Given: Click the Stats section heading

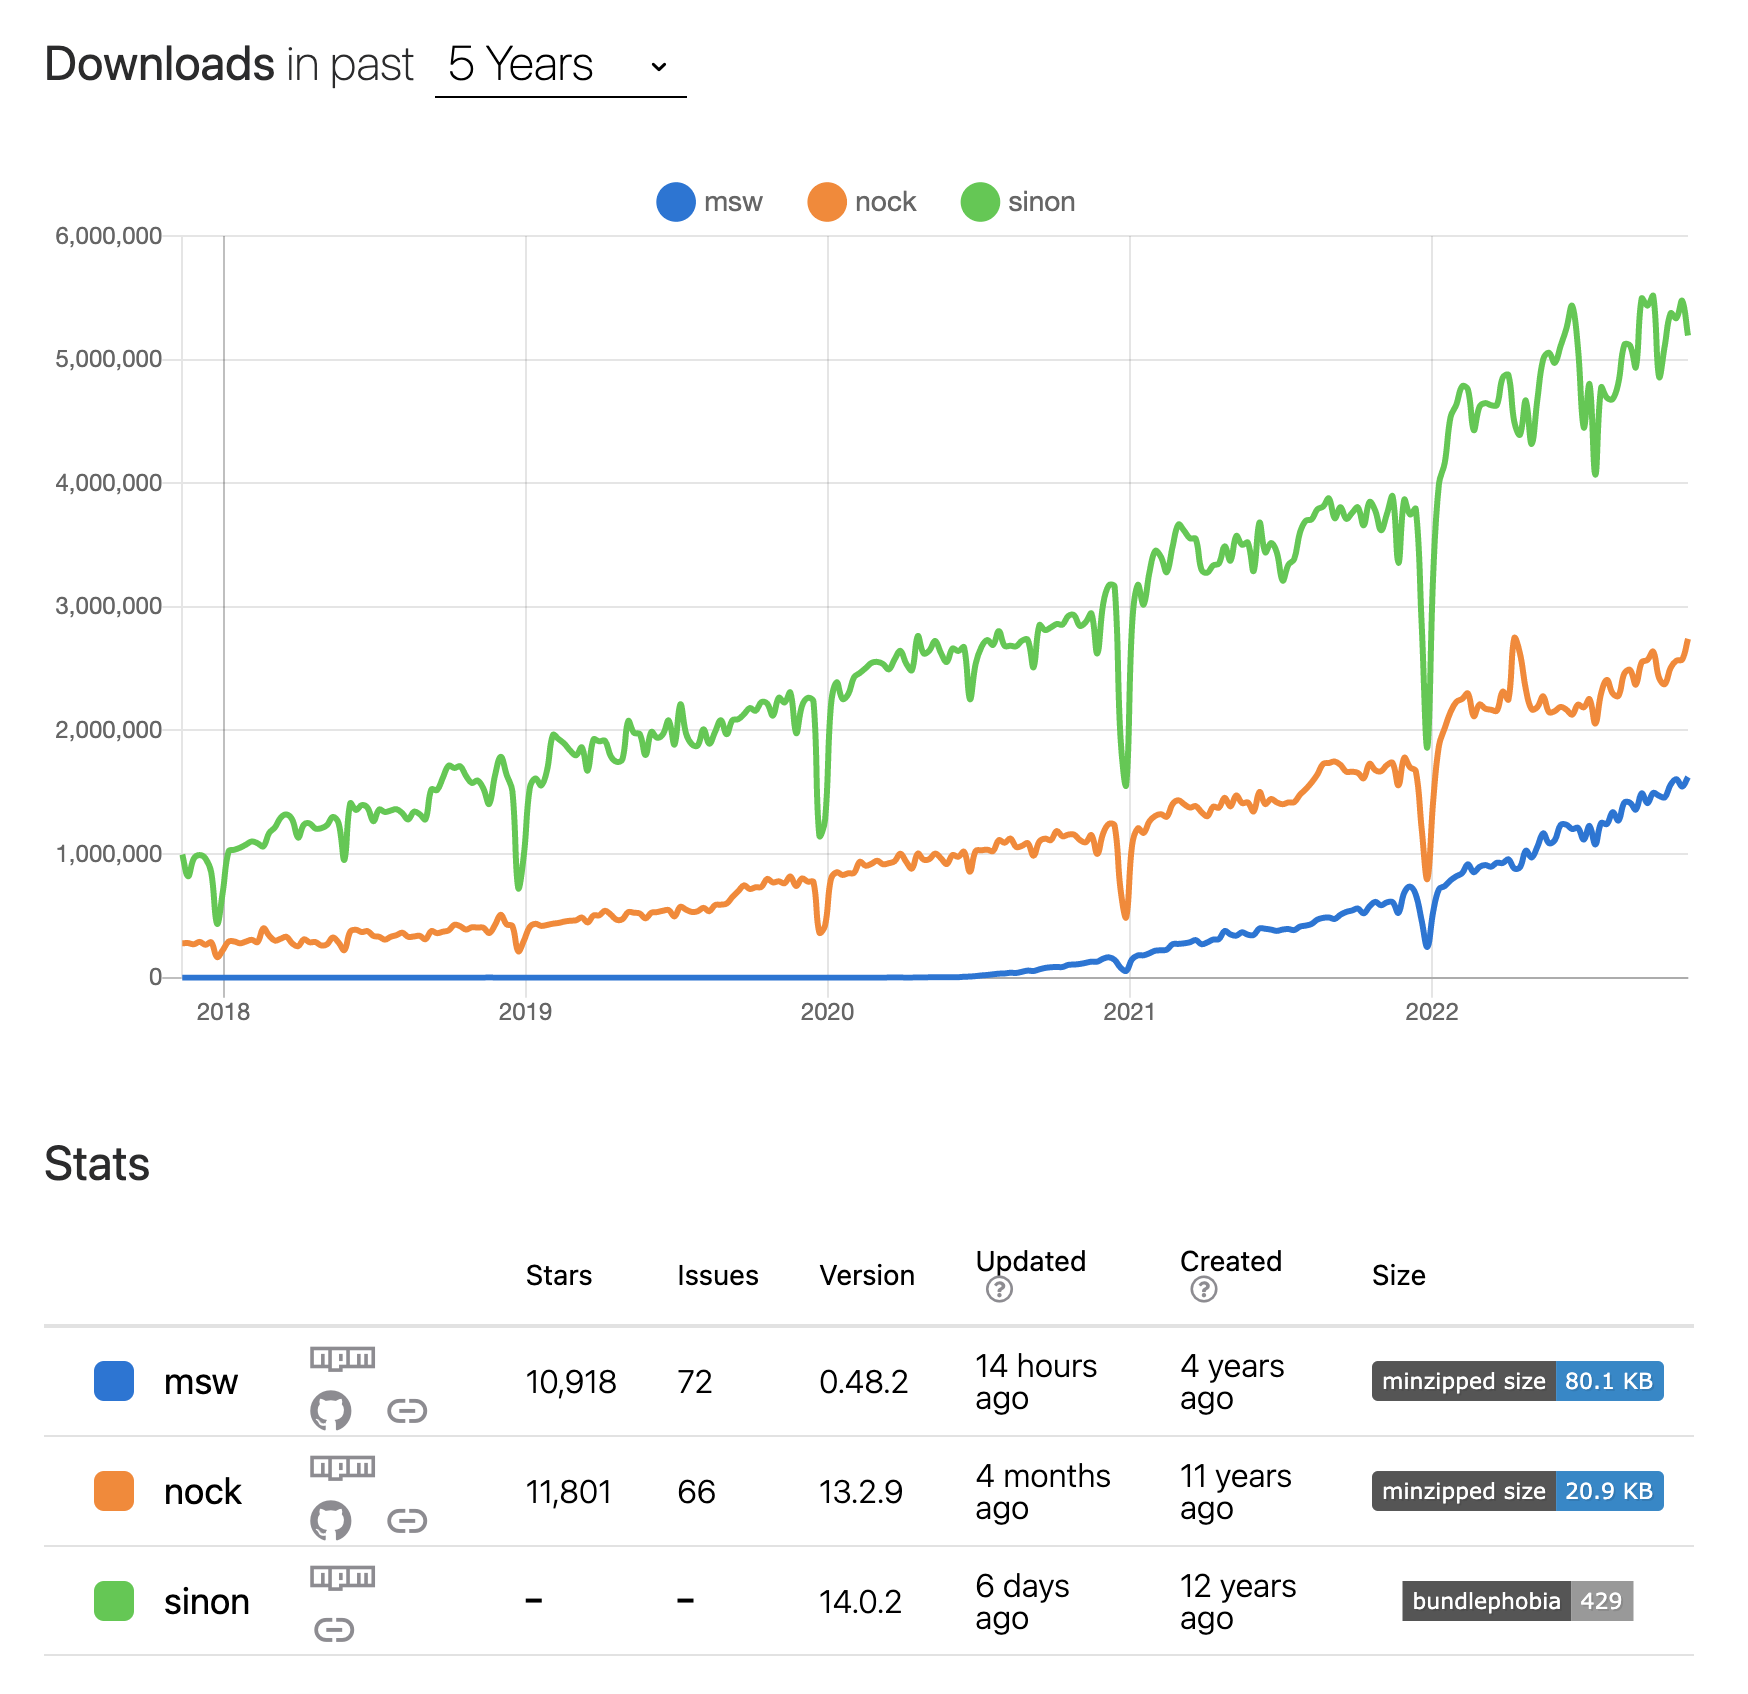Looking at the screenshot, I should (x=97, y=1164).
